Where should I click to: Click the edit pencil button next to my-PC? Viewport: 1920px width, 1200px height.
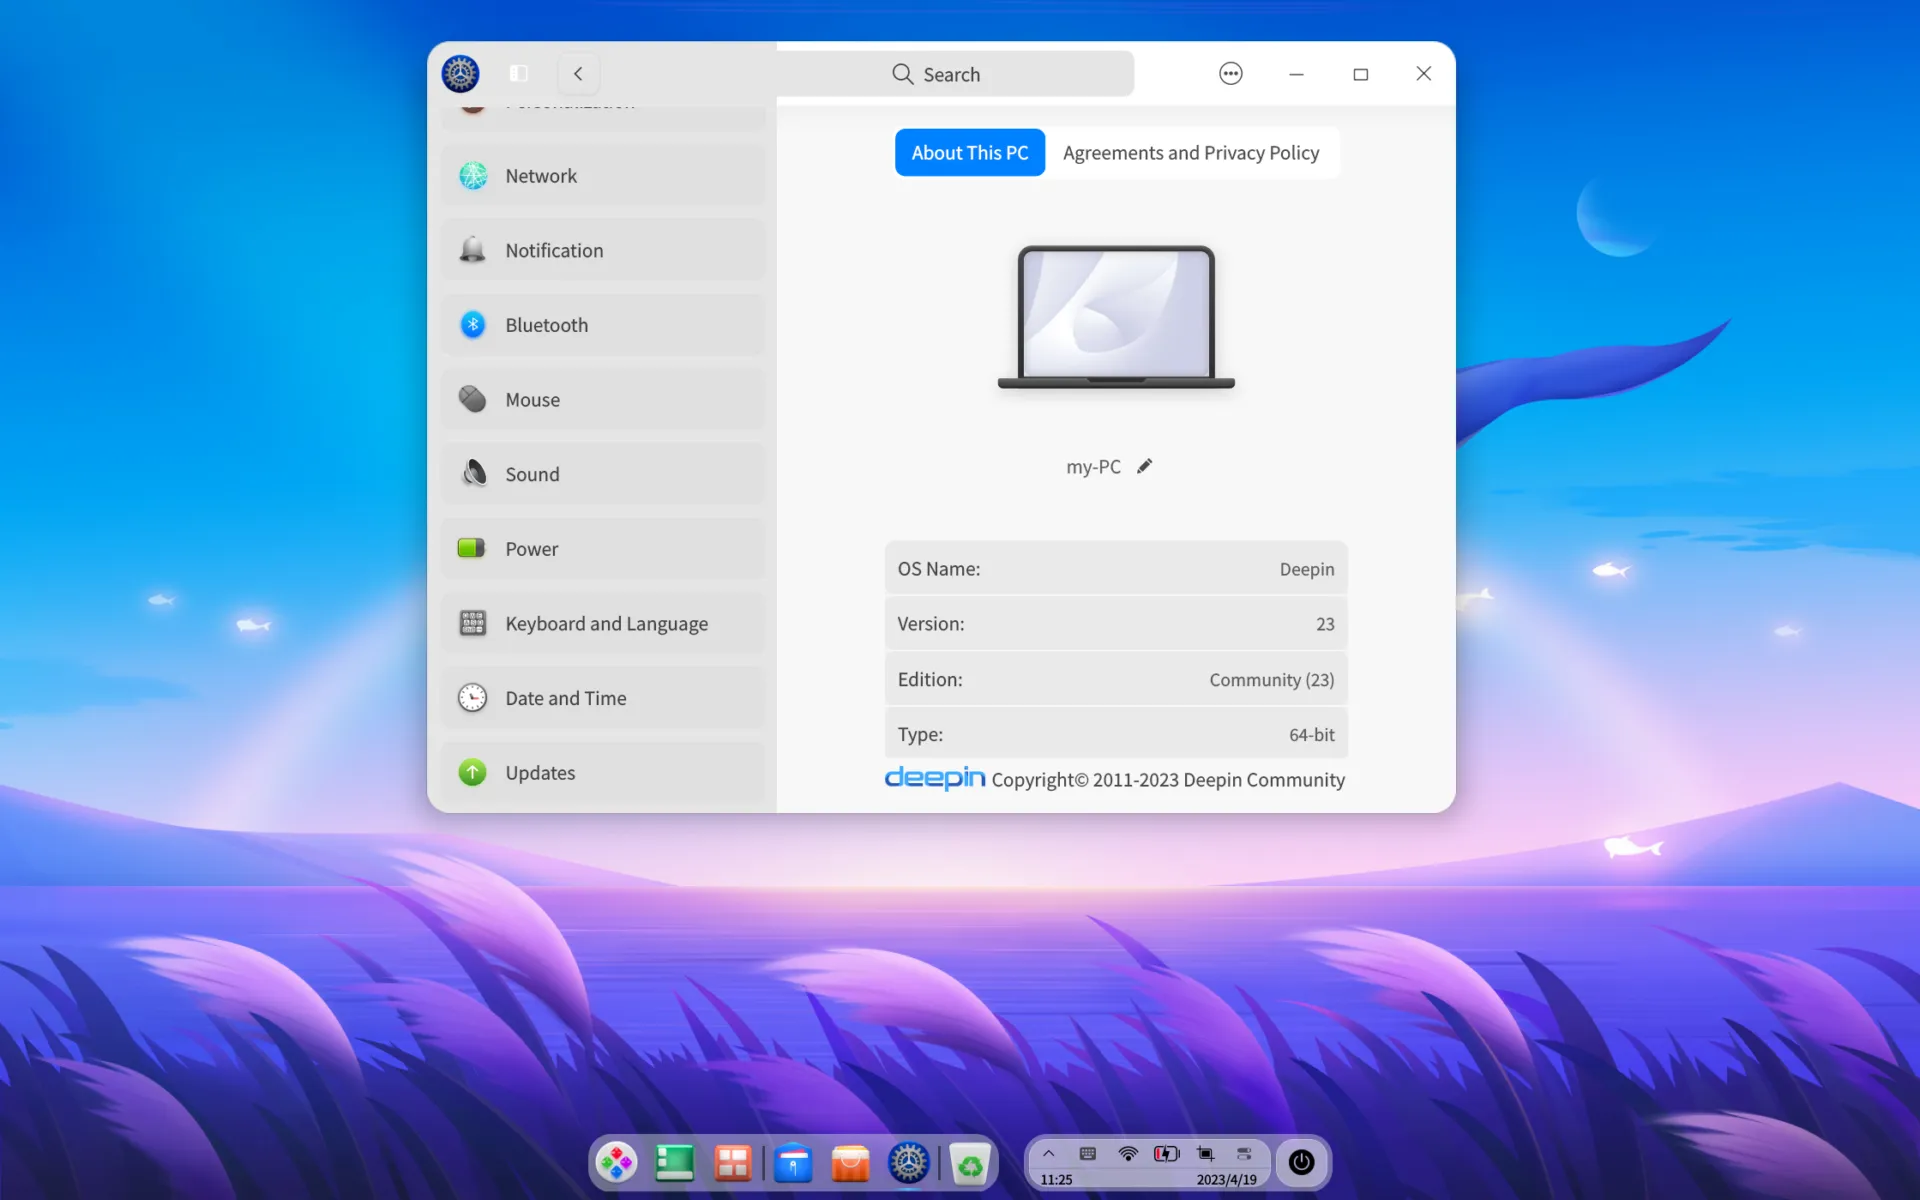tap(1143, 466)
